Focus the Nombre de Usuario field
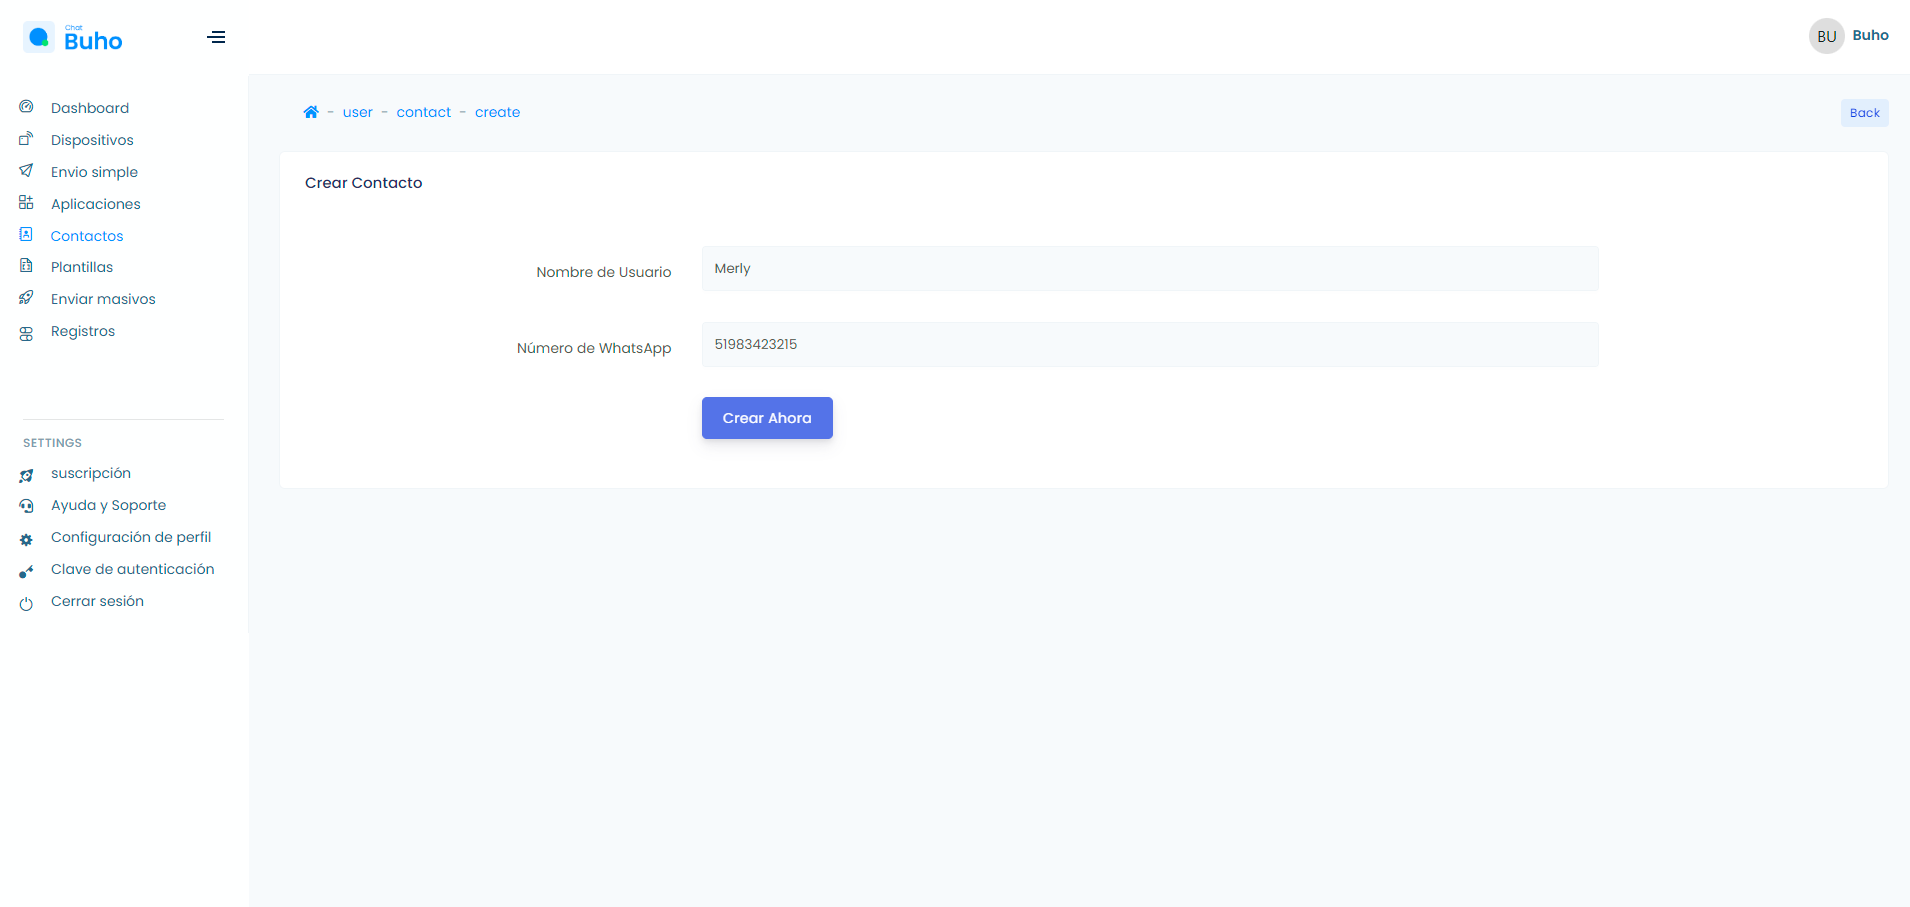This screenshot has height=907, width=1910. [x=1150, y=269]
